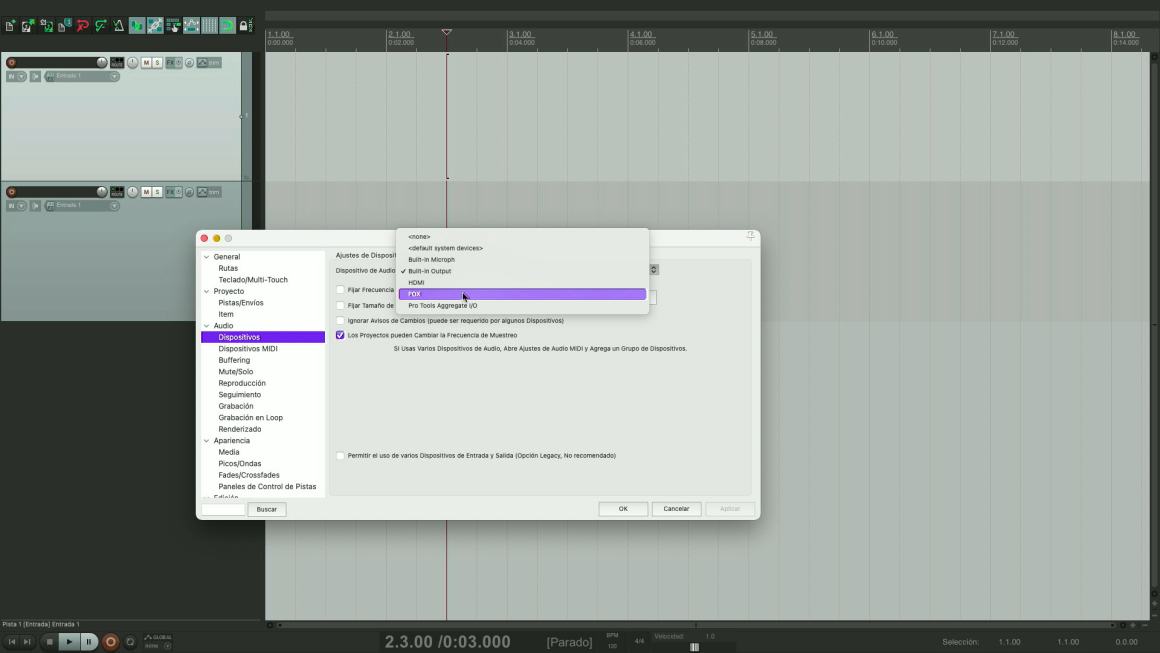This screenshot has width=1160, height=653.
Task: Toggle the toolbar lock icon
Action: click(x=246, y=25)
